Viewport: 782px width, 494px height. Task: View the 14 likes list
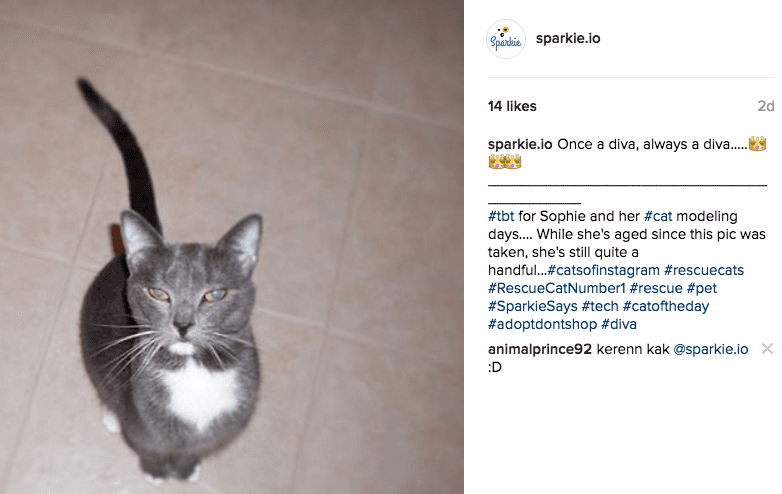512,106
